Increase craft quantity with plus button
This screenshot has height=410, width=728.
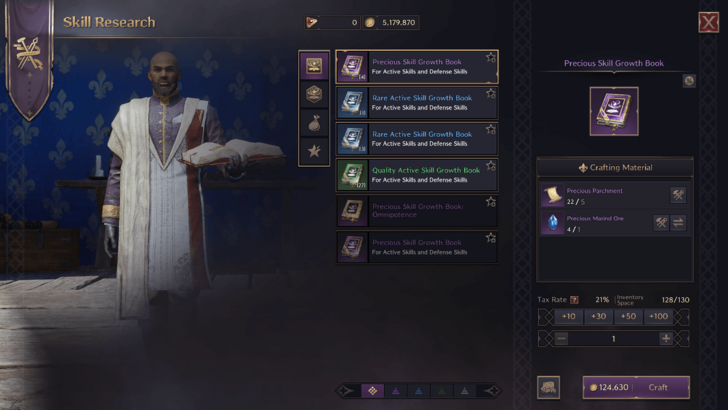[x=666, y=338]
